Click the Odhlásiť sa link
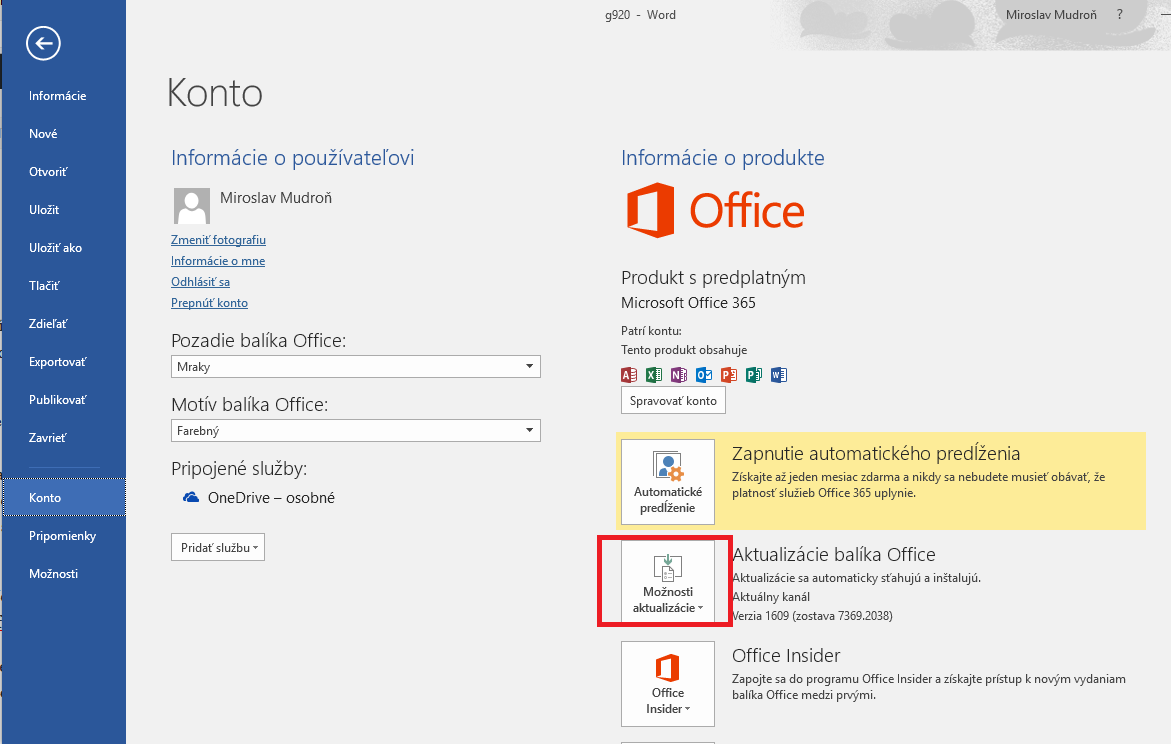1171x744 pixels. coord(200,282)
